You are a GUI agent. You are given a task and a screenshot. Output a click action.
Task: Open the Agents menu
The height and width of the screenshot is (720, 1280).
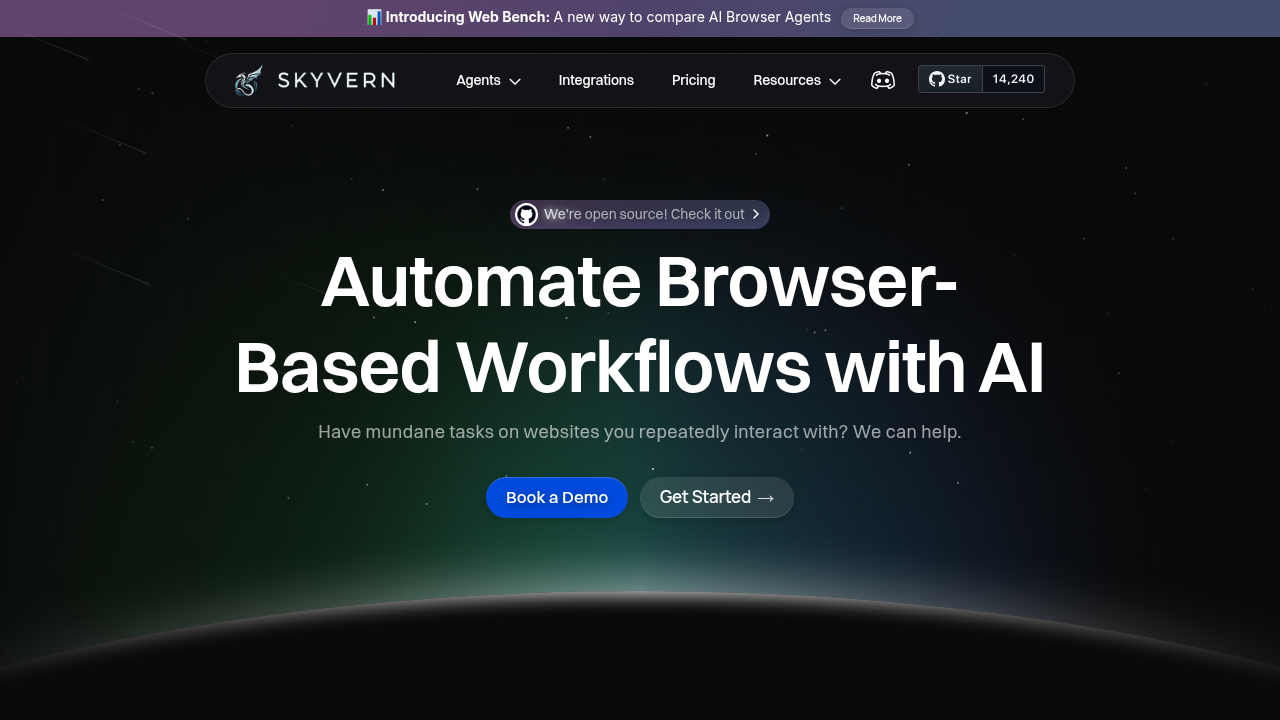[x=478, y=80]
